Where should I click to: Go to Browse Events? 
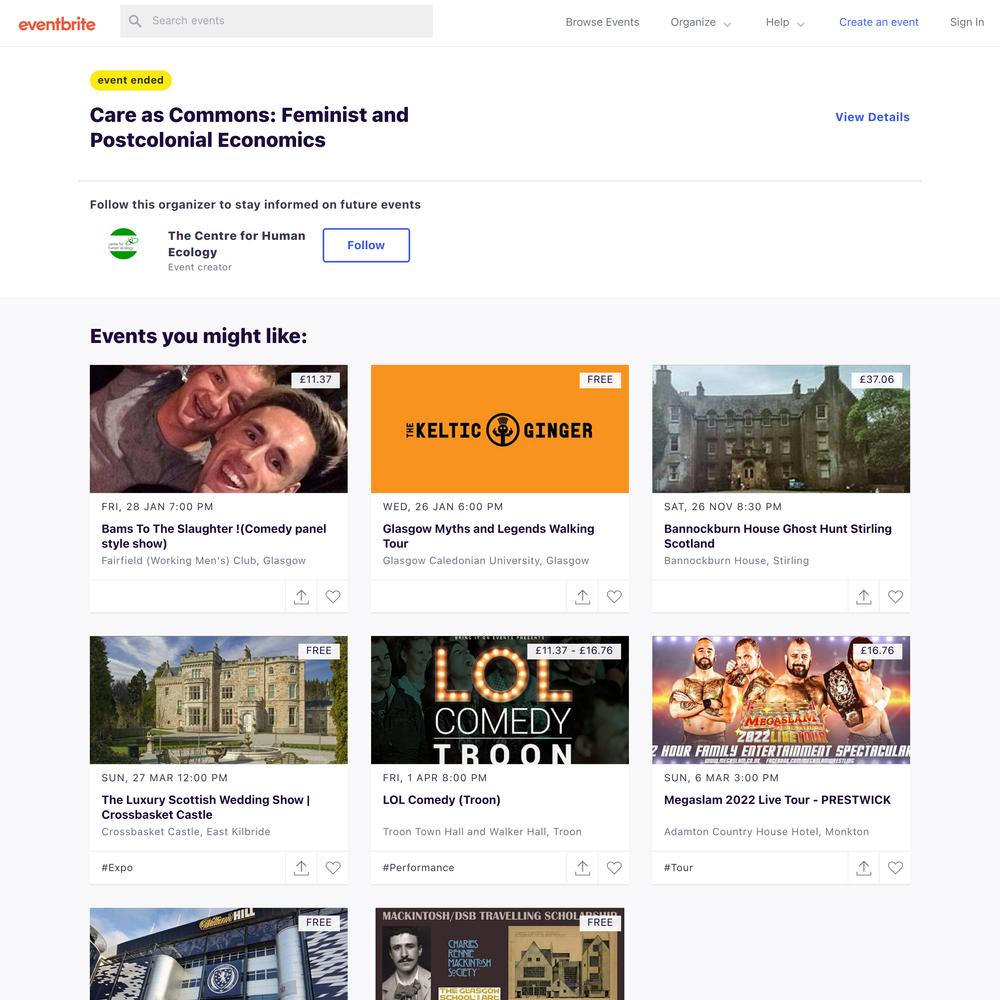coord(602,22)
